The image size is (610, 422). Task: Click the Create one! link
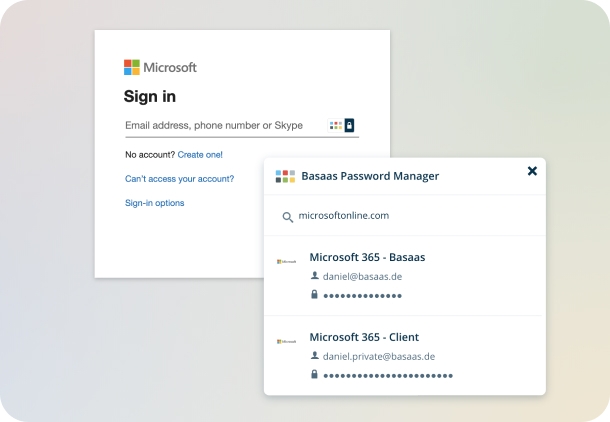tap(200, 155)
